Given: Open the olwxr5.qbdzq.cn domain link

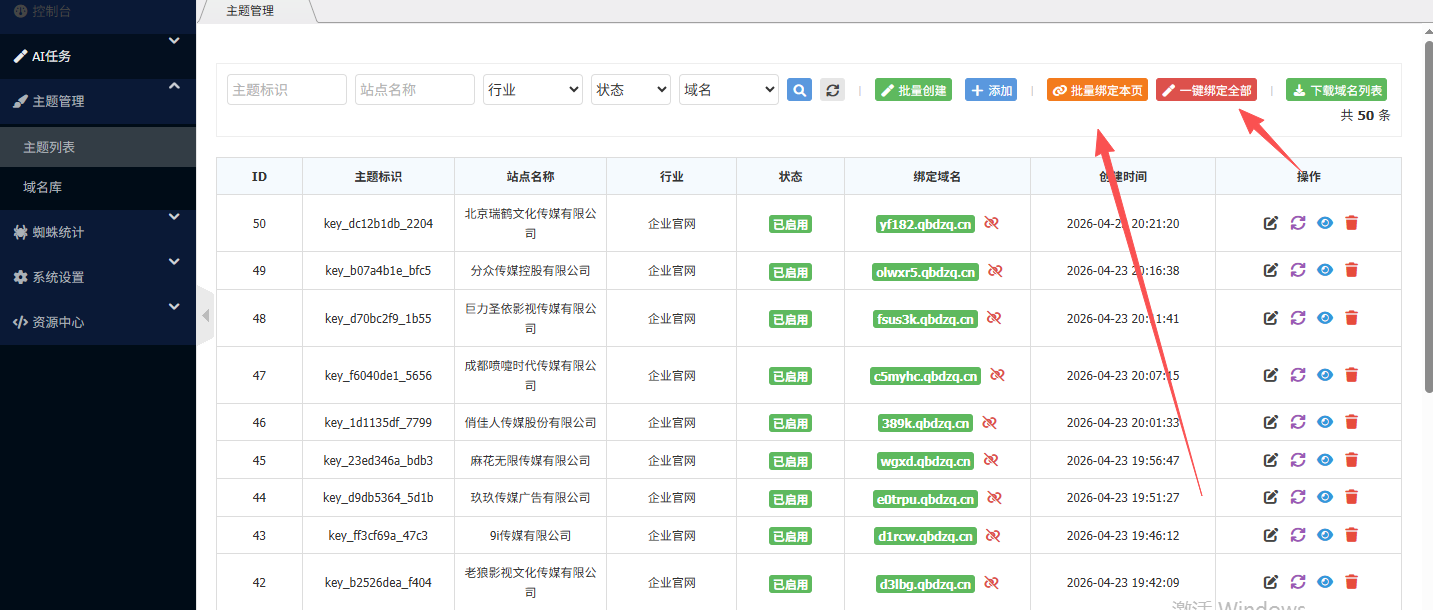Looking at the screenshot, I should pyautogui.click(x=925, y=270).
